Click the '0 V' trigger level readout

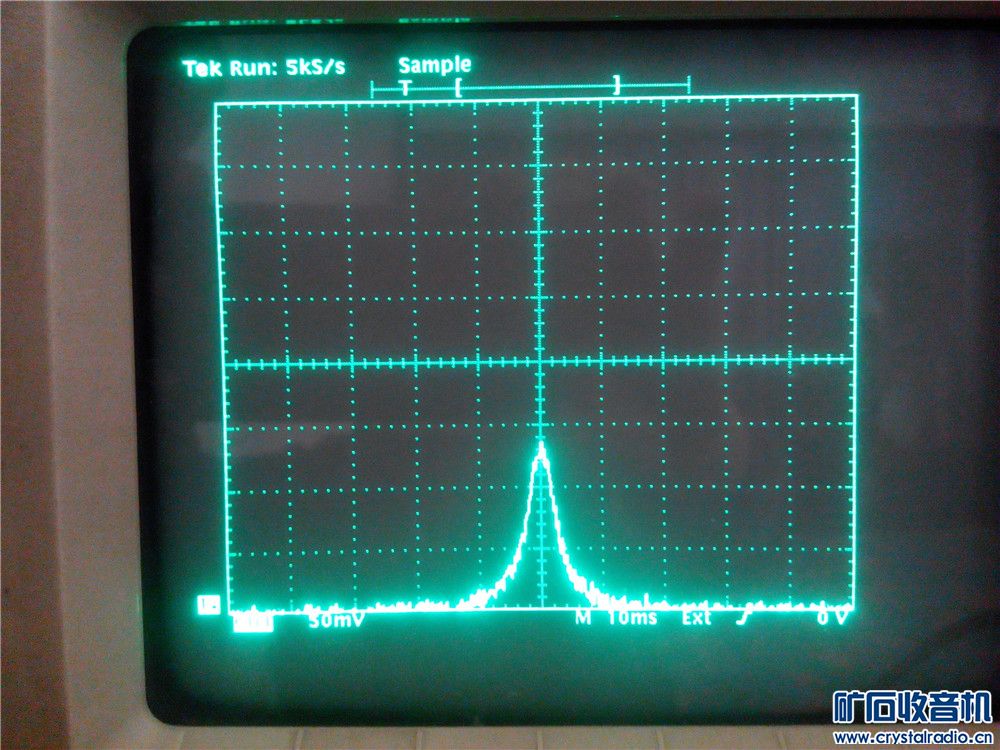point(832,617)
